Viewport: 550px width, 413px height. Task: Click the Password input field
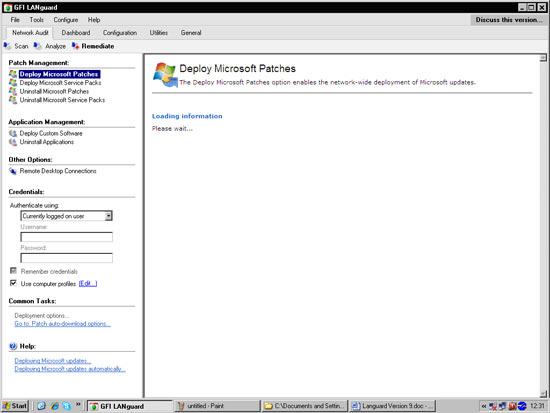click(x=67, y=258)
